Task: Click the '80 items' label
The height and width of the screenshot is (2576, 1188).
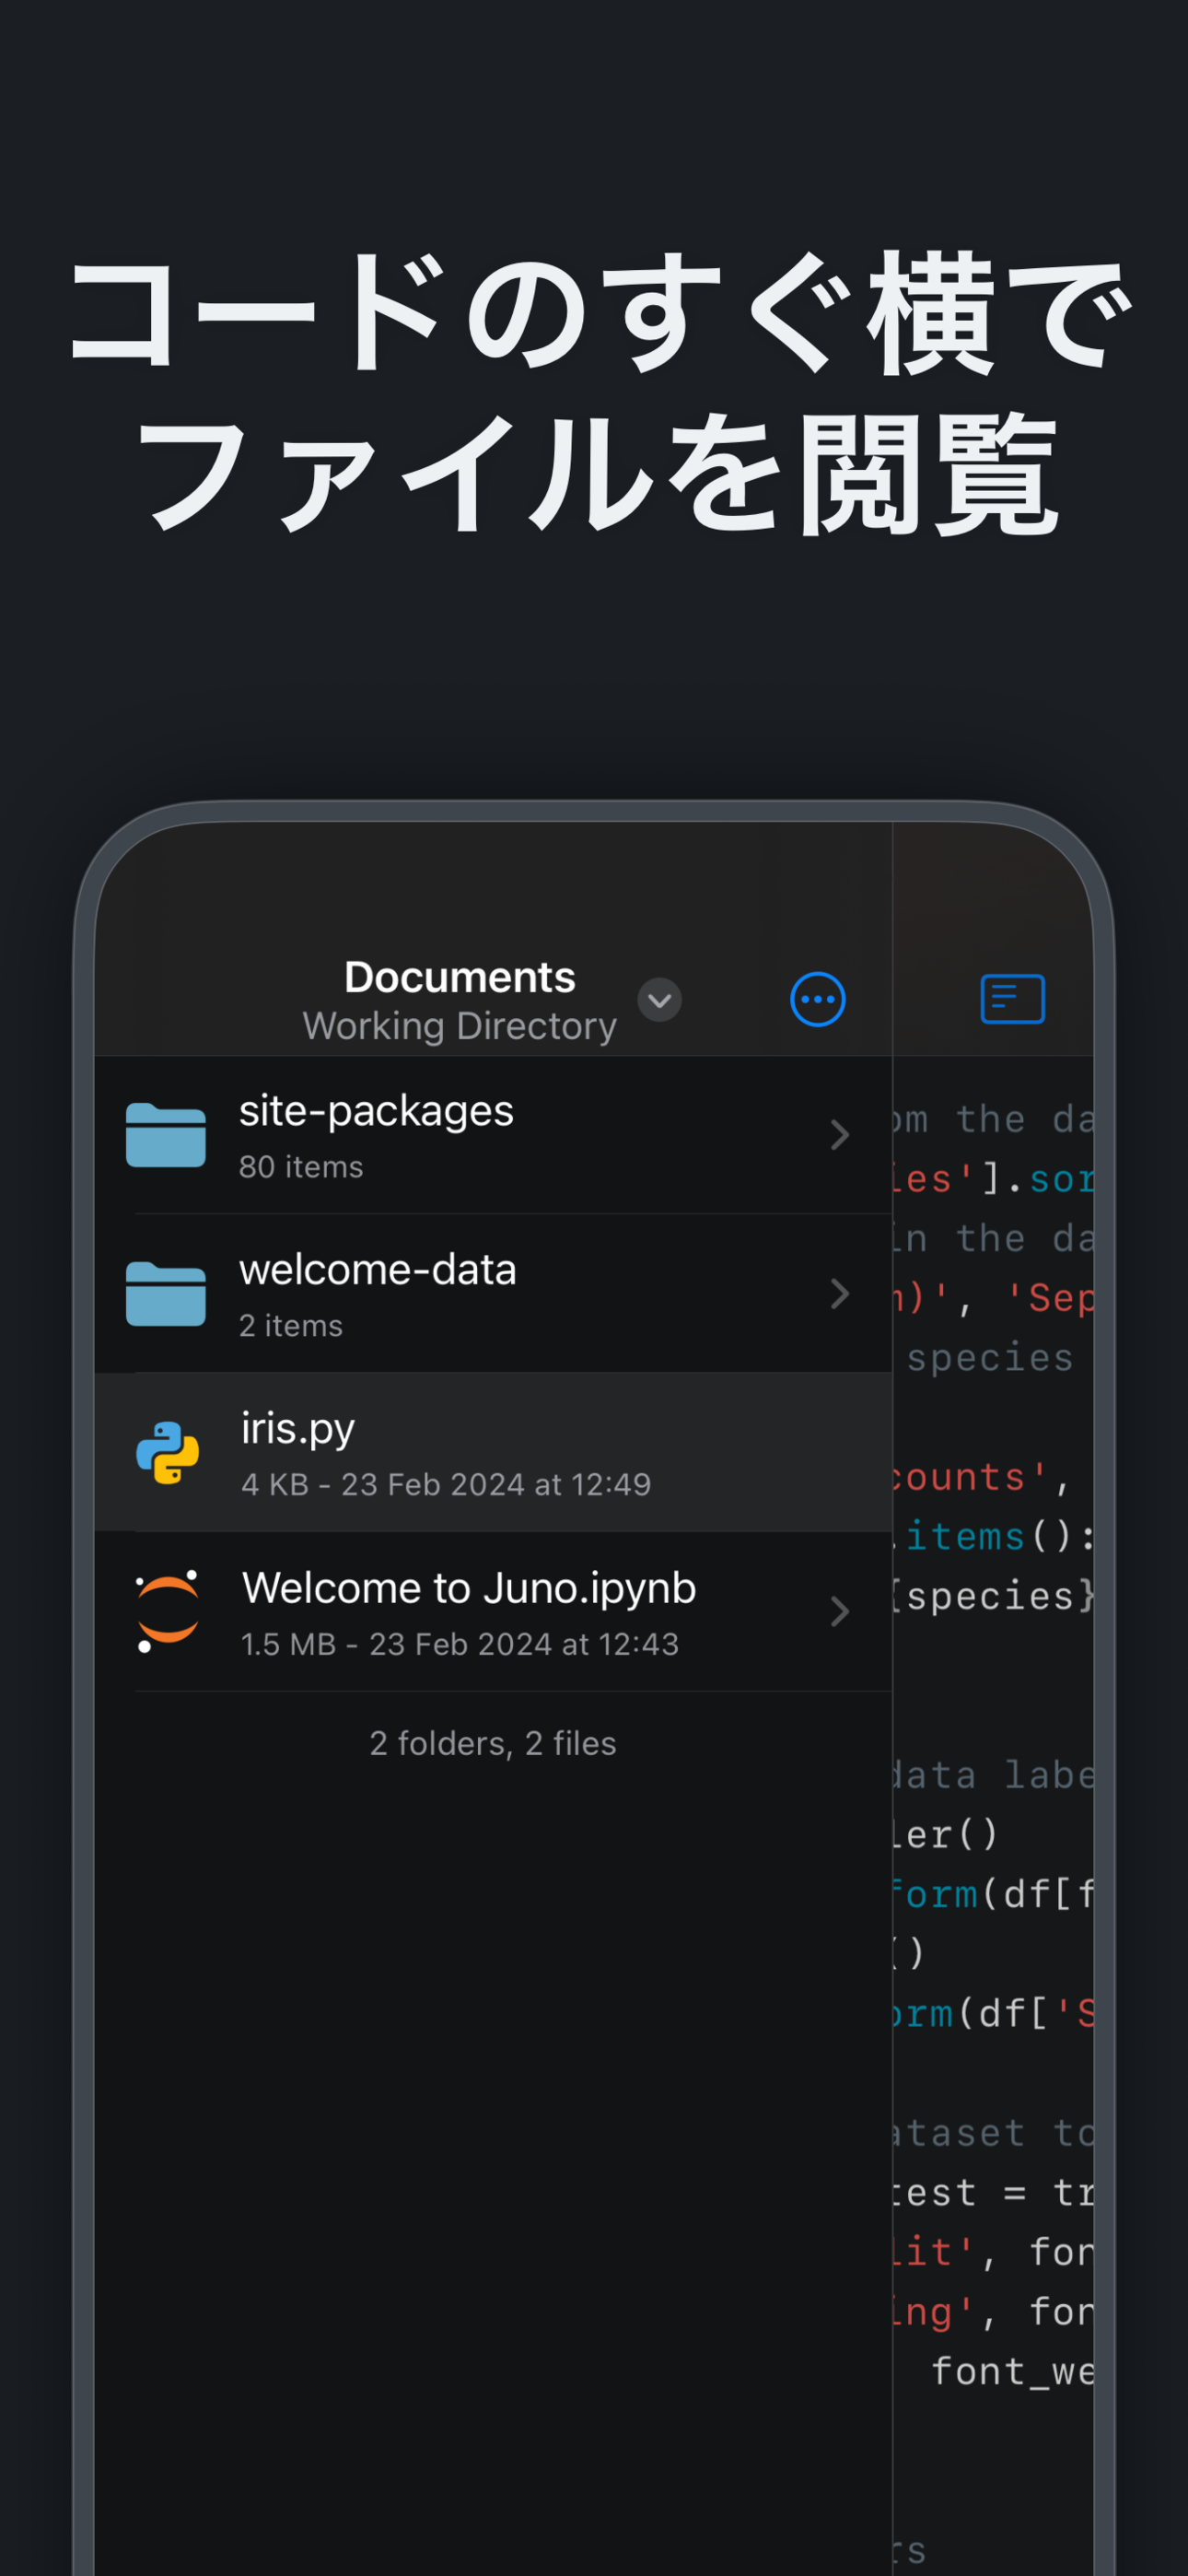Action: point(301,1167)
